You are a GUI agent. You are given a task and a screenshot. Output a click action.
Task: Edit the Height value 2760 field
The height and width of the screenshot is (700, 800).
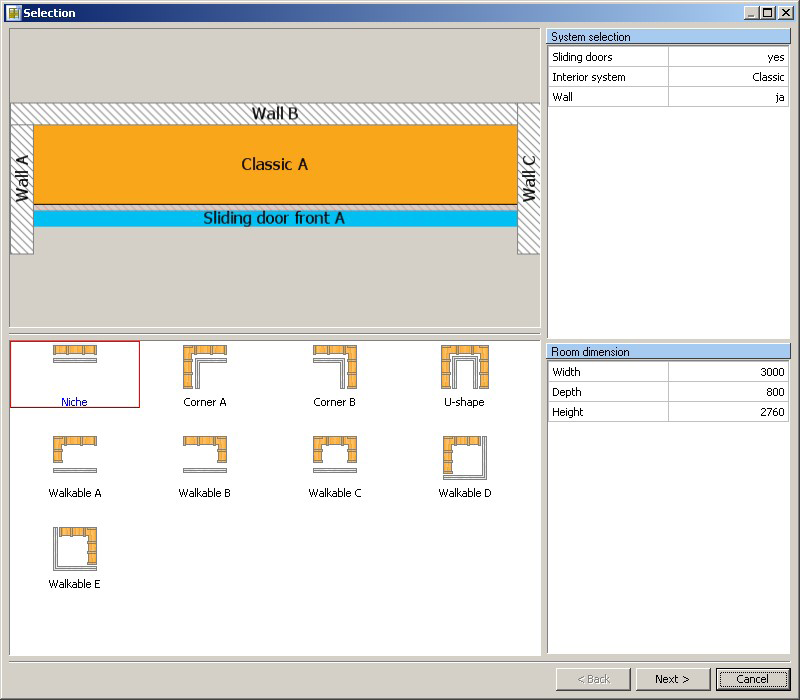tap(727, 412)
